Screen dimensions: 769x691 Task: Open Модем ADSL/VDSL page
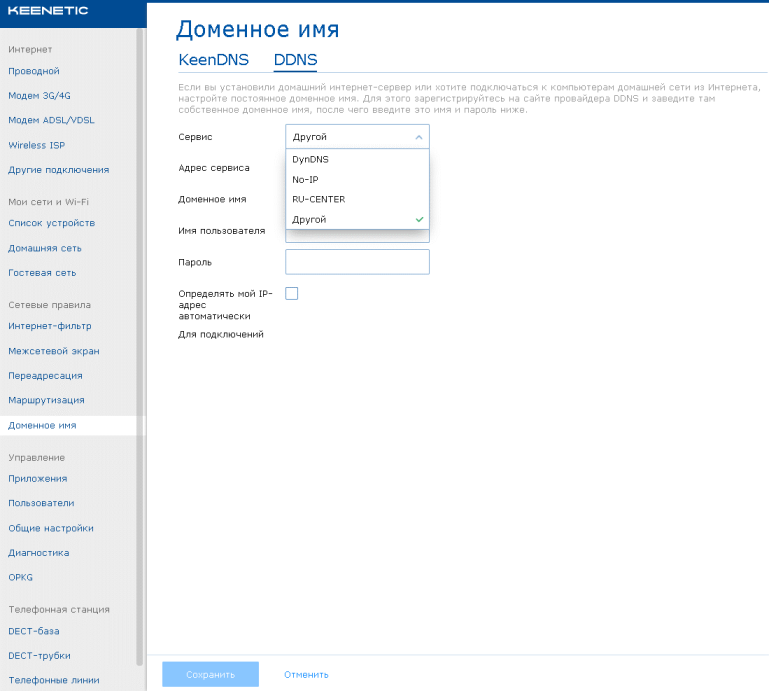point(51,120)
